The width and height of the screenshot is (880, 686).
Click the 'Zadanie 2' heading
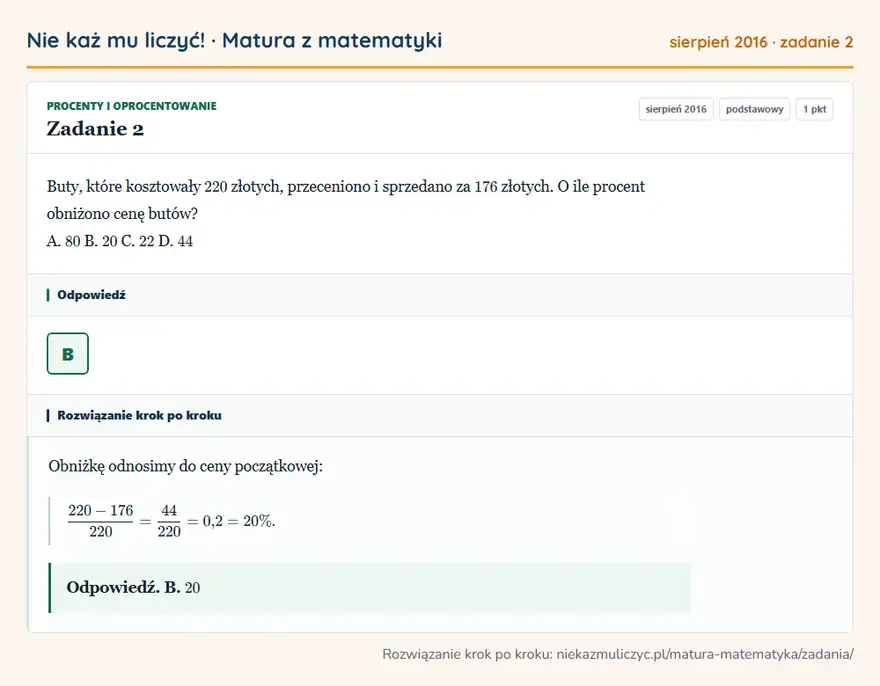click(x=95, y=129)
